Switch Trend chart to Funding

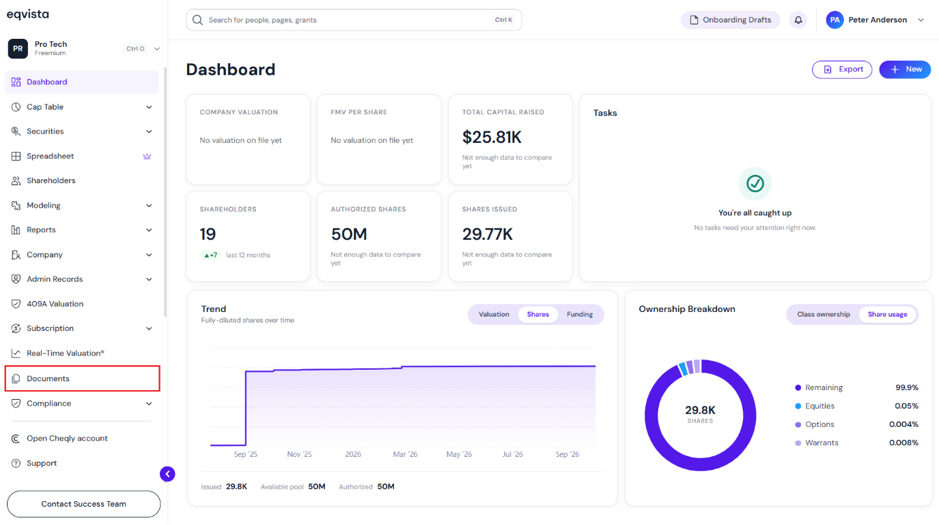pyautogui.click(x=580, y=314)
